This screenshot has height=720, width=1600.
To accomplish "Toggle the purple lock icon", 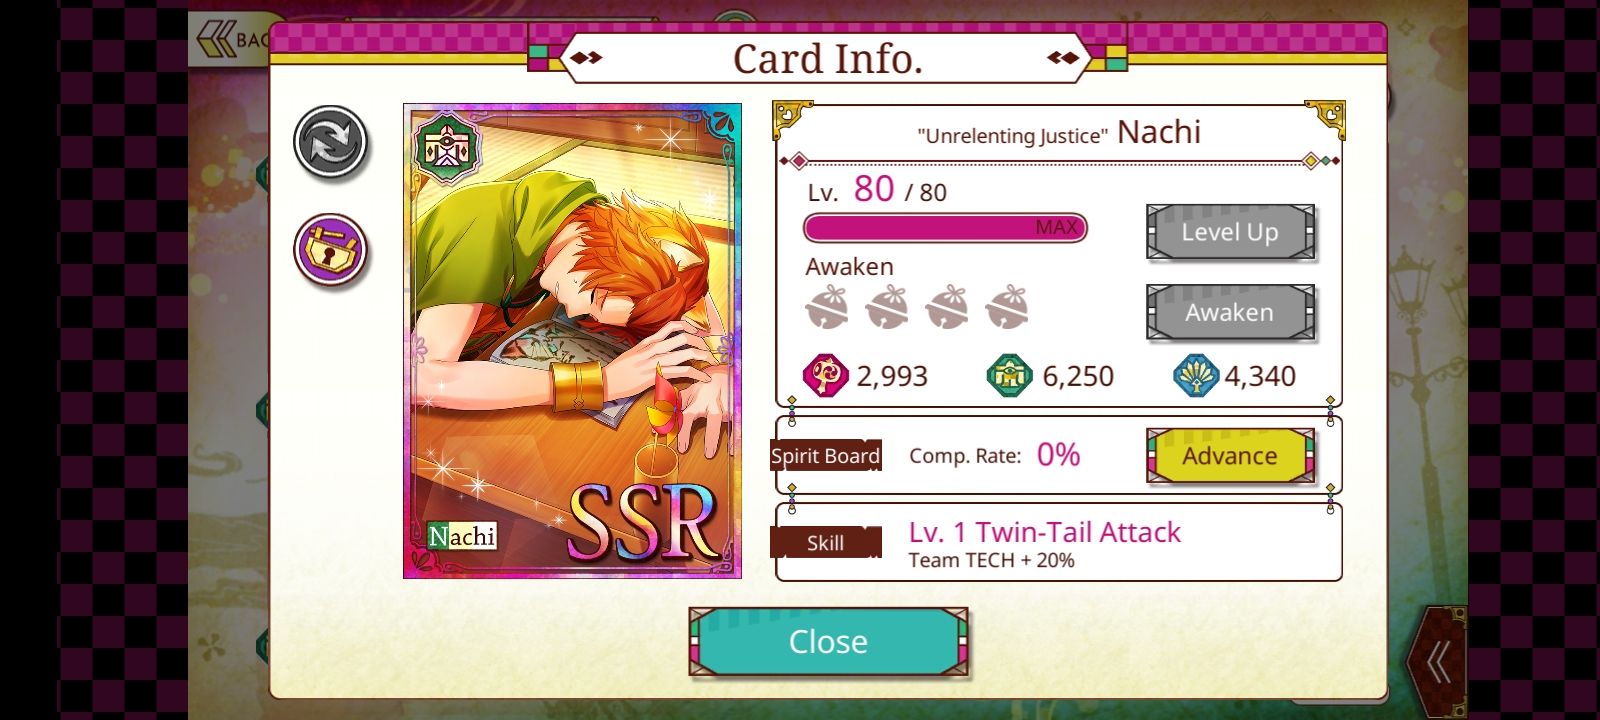I will click(331, 250).
